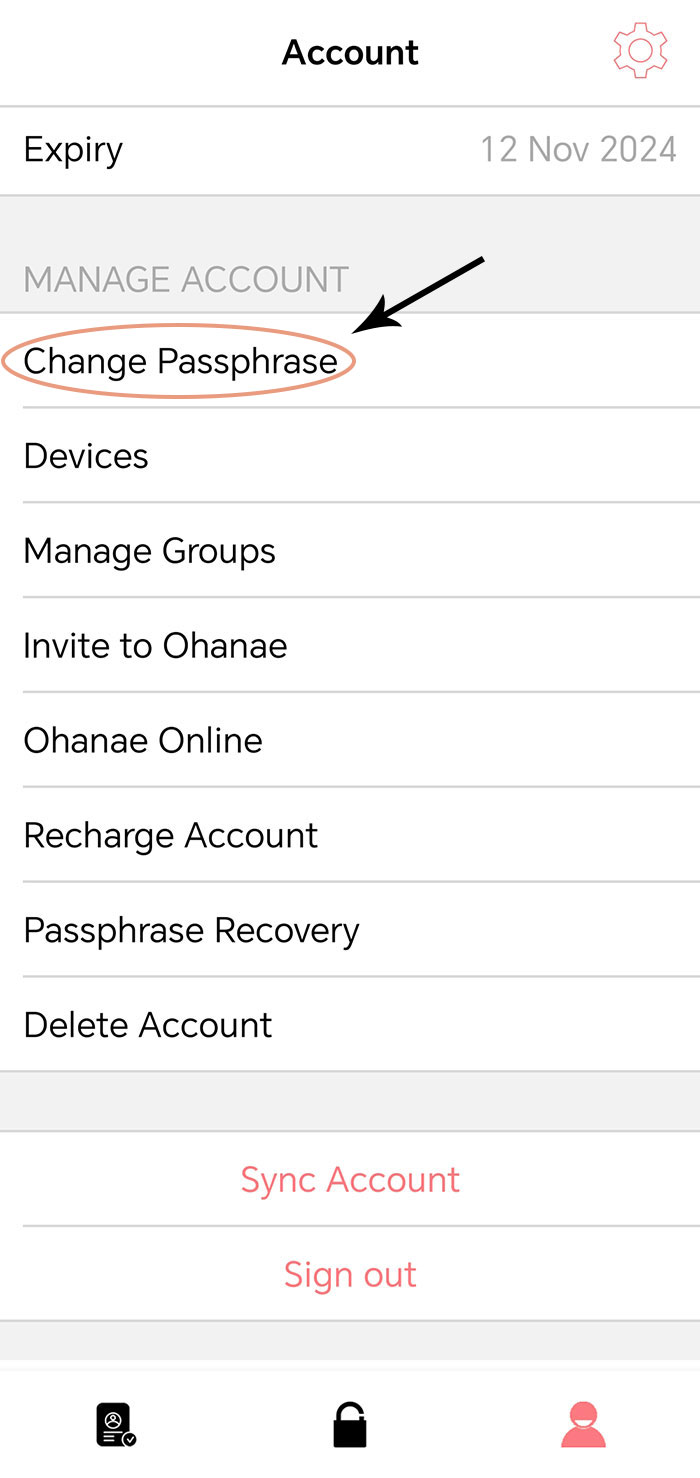Screen dimensions: 700x1478
Task: Open Ohanae Online
Action: [350, 741]
